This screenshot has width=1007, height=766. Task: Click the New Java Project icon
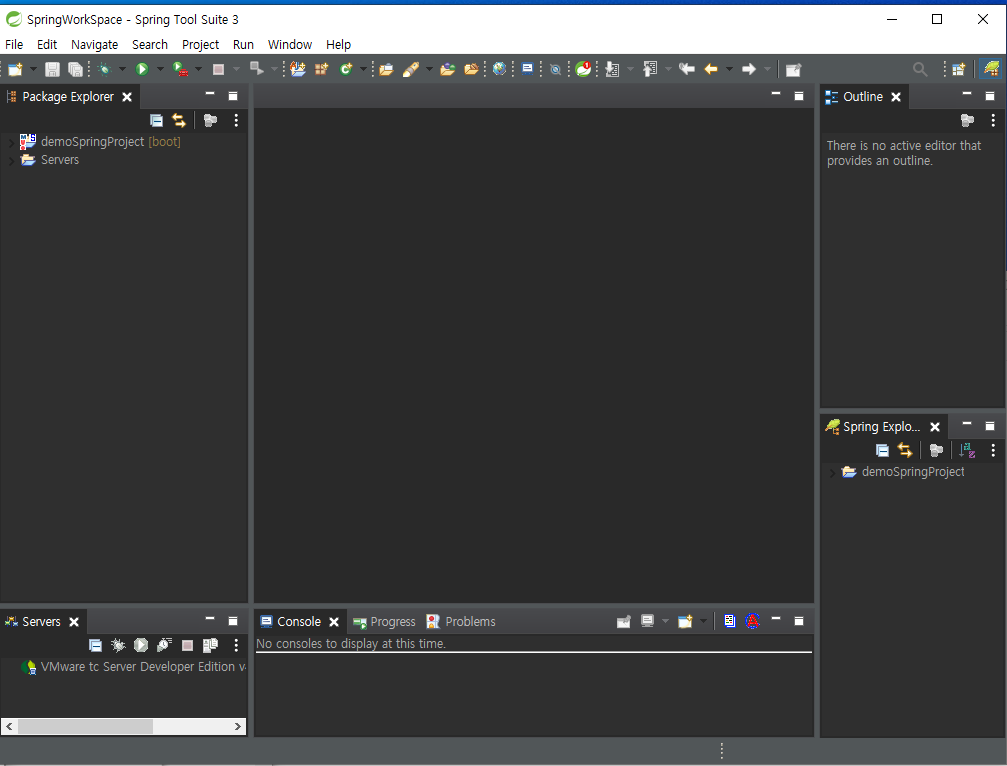tap(297, 69)
